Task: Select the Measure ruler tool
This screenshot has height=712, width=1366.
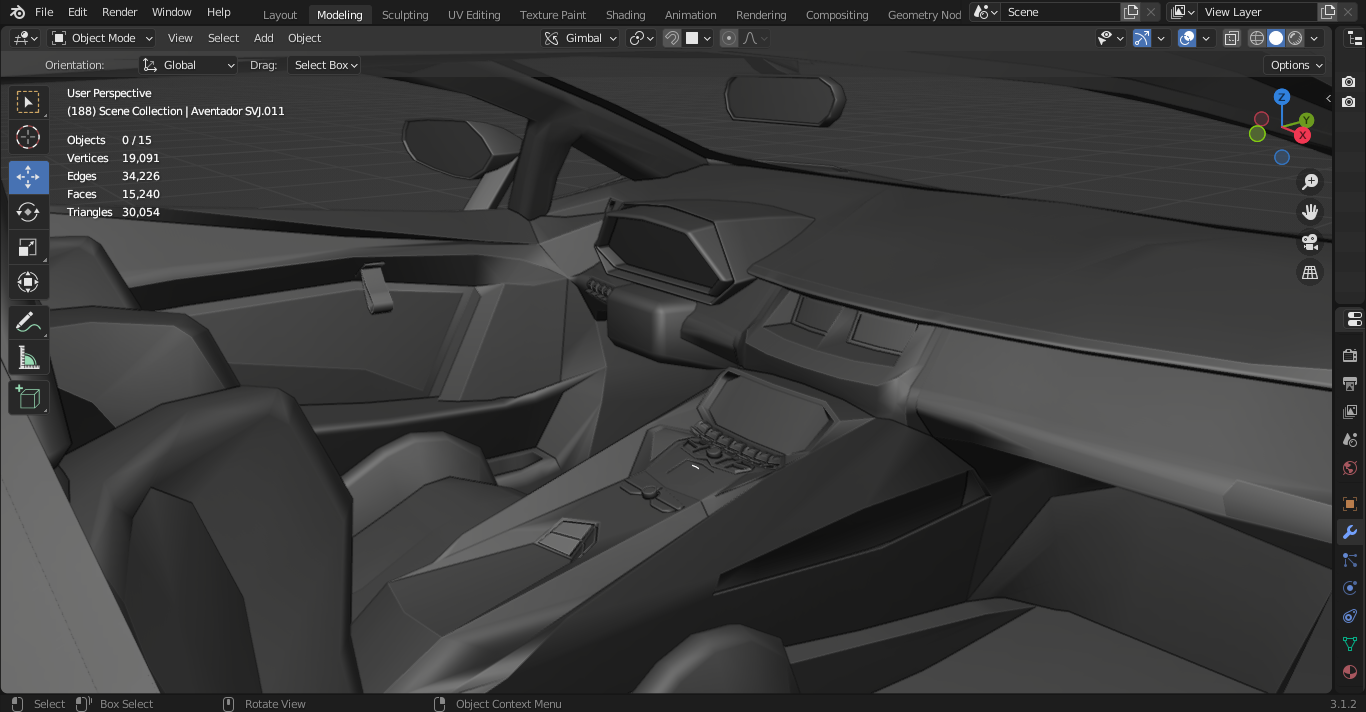Action: pyautogui.click(x=28, y=357)
